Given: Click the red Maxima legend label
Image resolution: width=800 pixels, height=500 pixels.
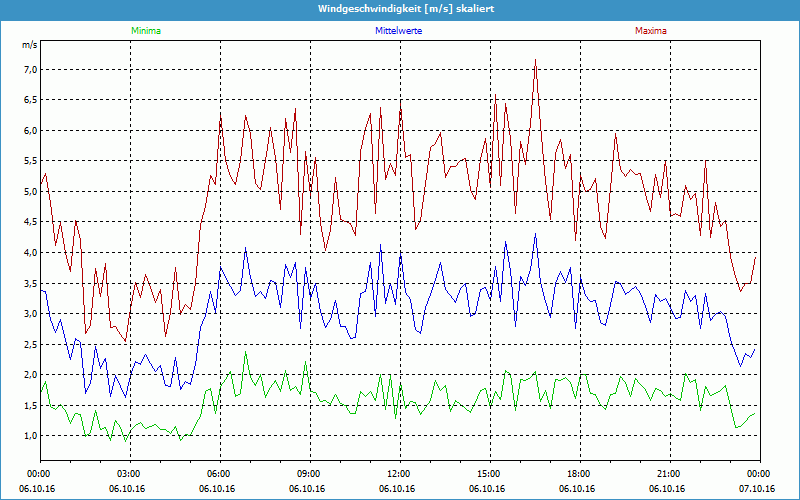Looking at the screenshot, I should click(x=651, y=31).
